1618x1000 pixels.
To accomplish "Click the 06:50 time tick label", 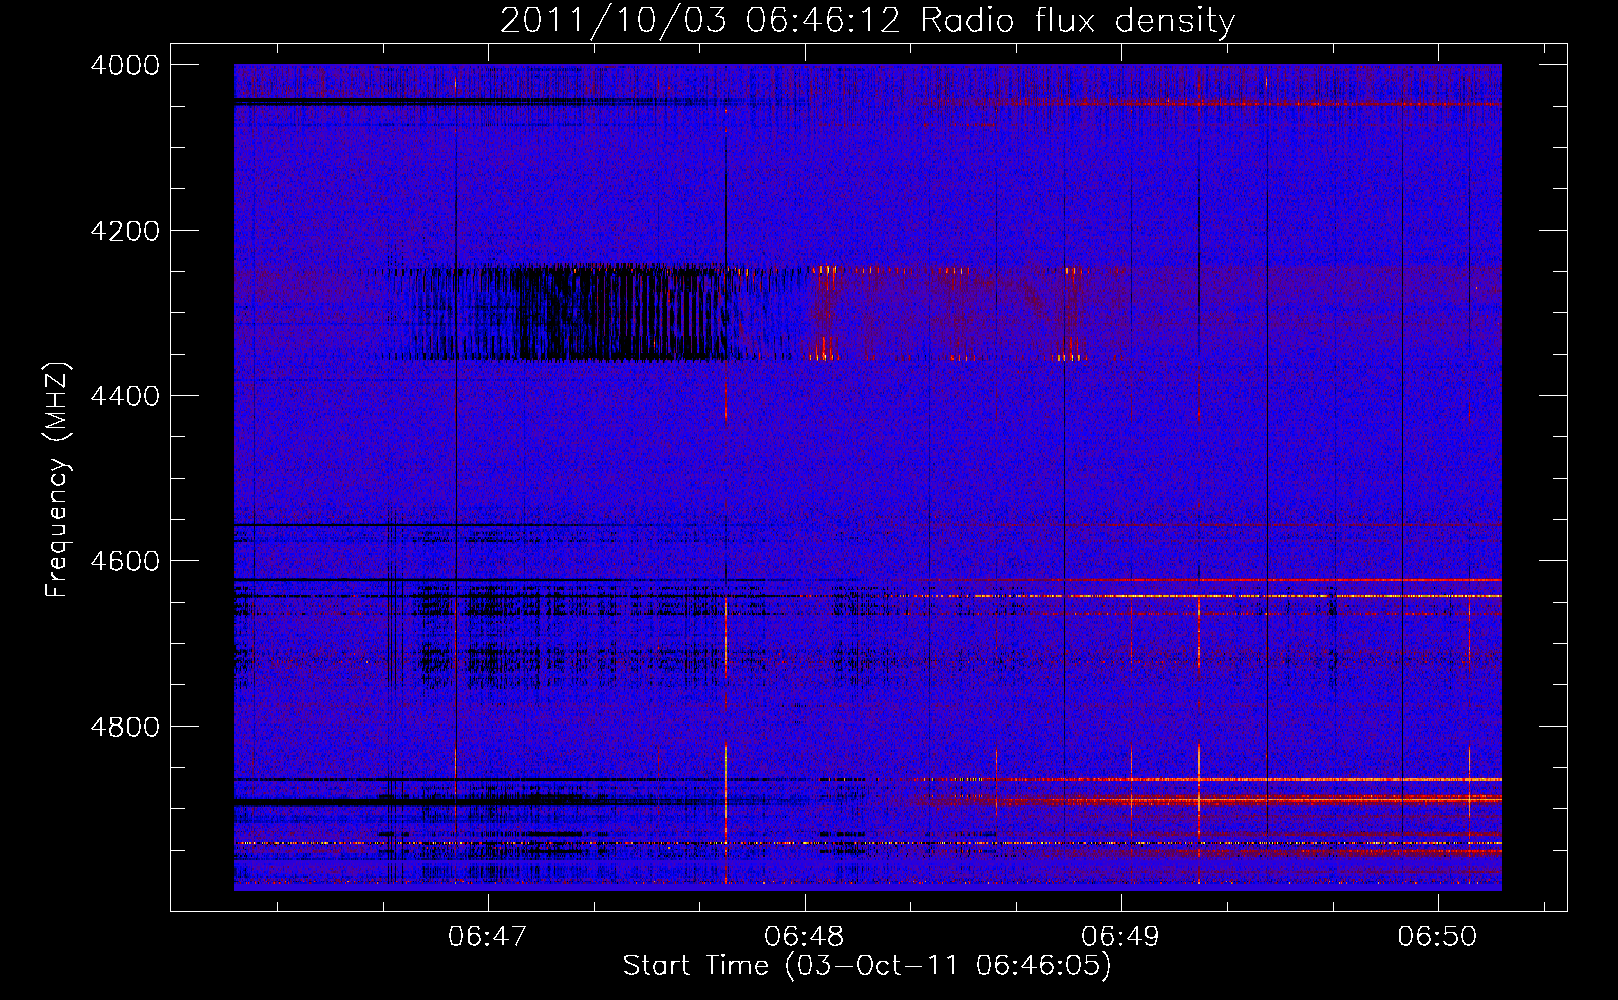I will point(1437,936).
